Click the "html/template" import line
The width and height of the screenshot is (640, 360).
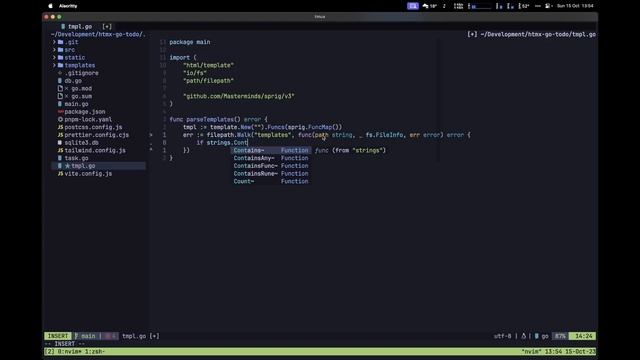pyautogui.click(x=209, y=65)
